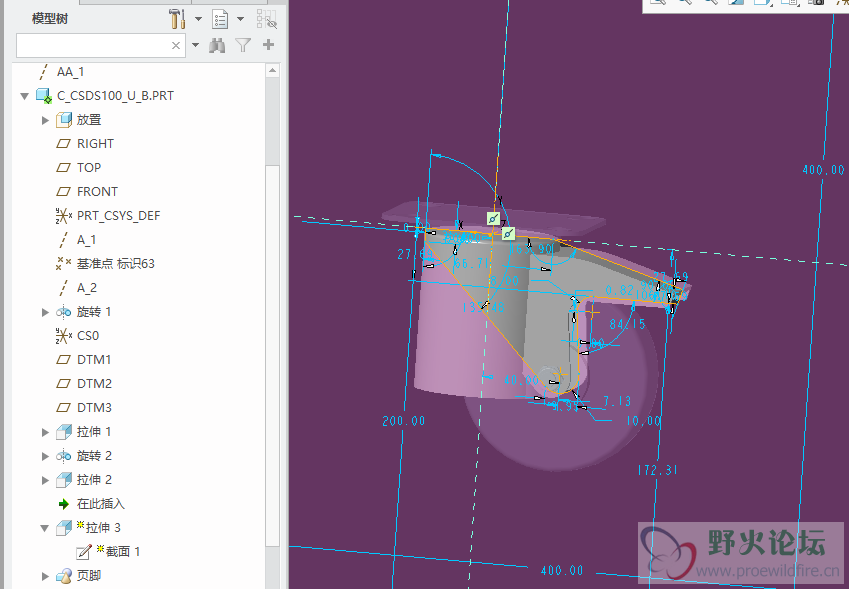Expand the 旋转 2 revolve feature
This screenshot has height=589, width=849.
45,456
